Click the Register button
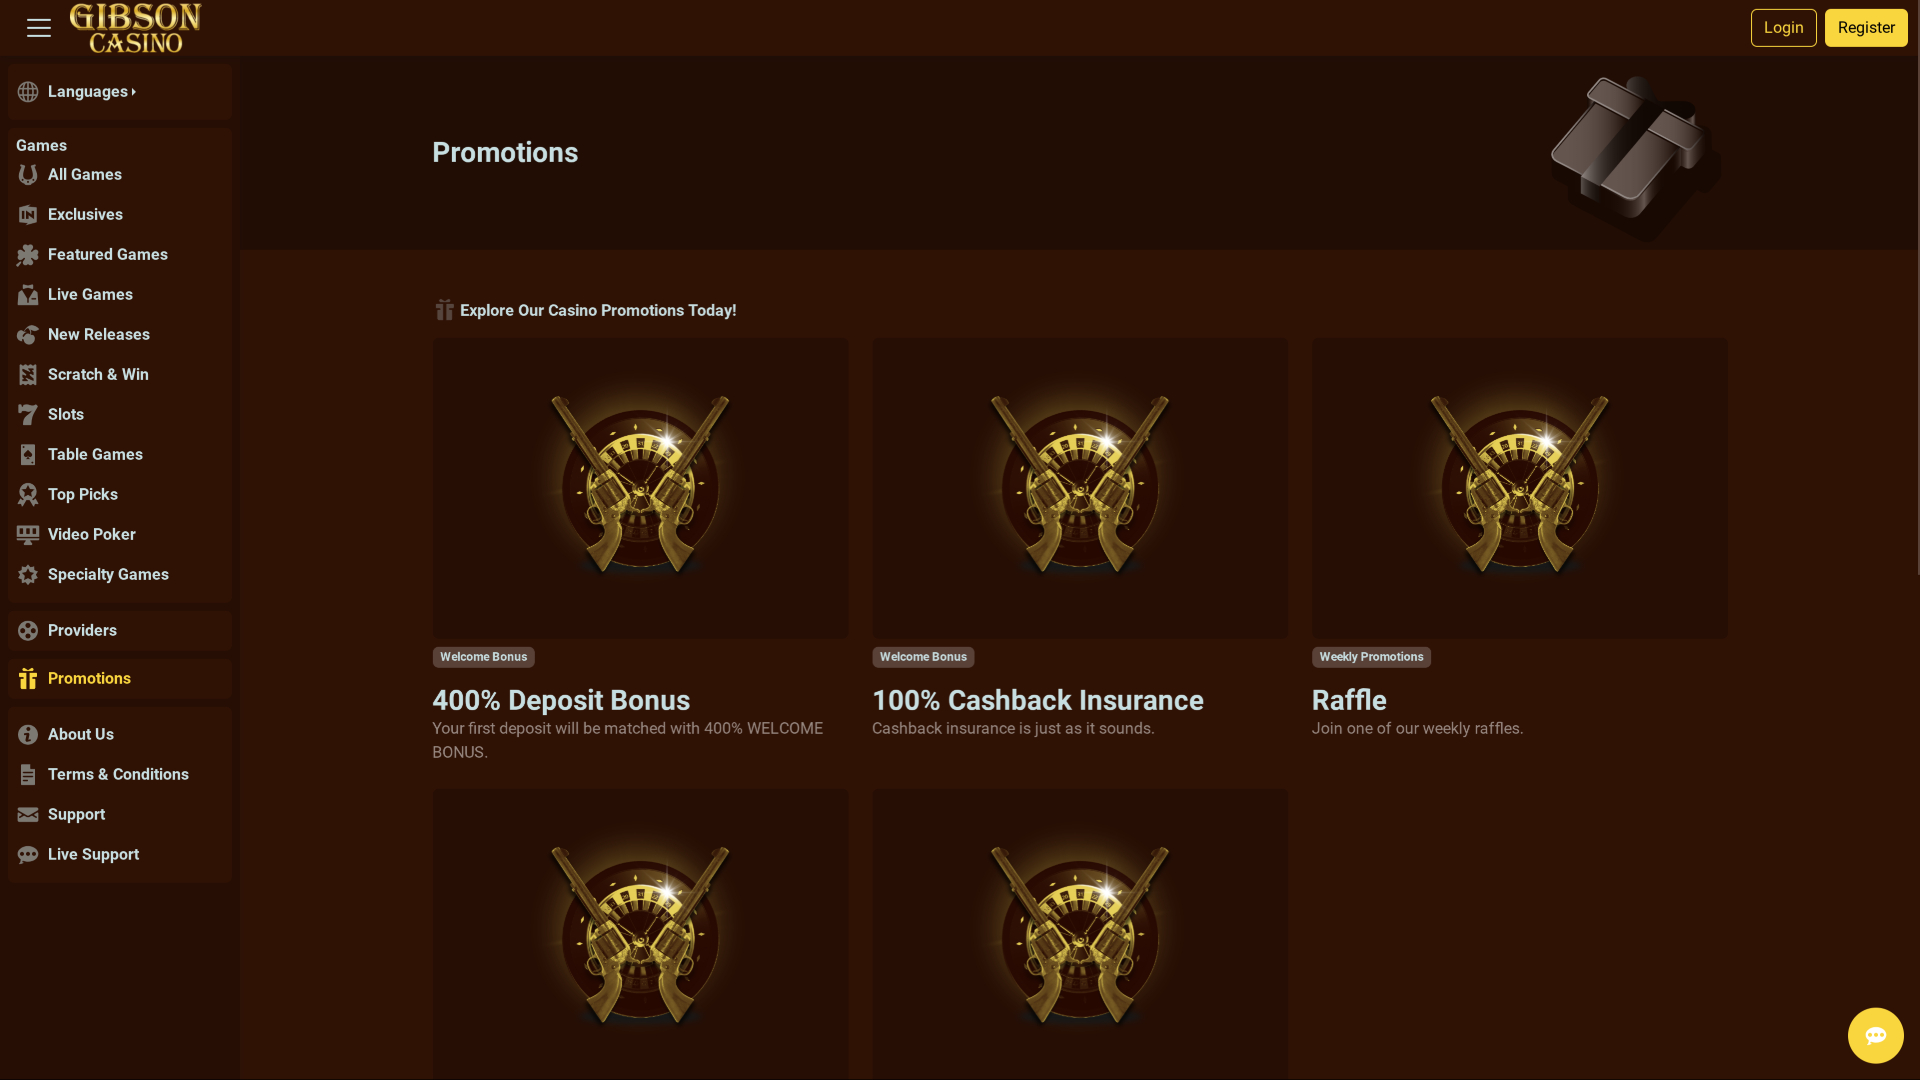The width and height of the screenshot is (1920, 1080). click(x=1865, y=27)
